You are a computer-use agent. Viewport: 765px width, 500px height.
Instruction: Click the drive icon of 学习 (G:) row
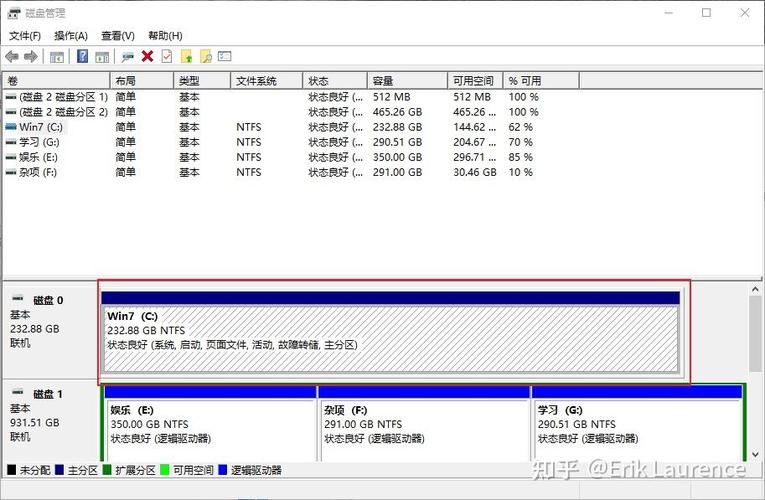11,142
